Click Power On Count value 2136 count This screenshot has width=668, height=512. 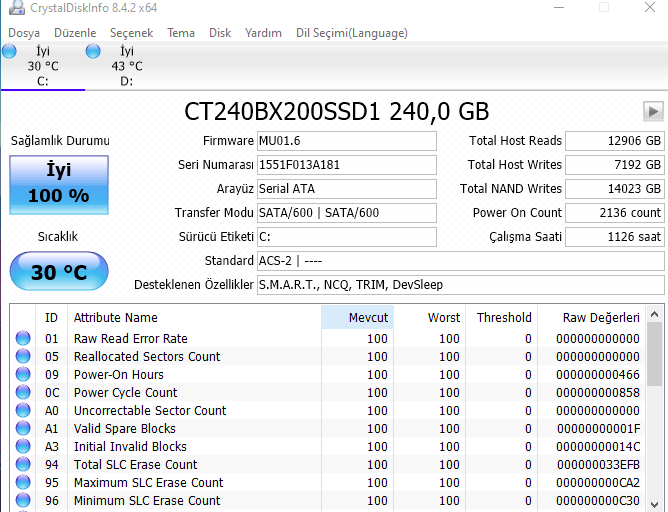pyautogui.click(x=615, y=213)
